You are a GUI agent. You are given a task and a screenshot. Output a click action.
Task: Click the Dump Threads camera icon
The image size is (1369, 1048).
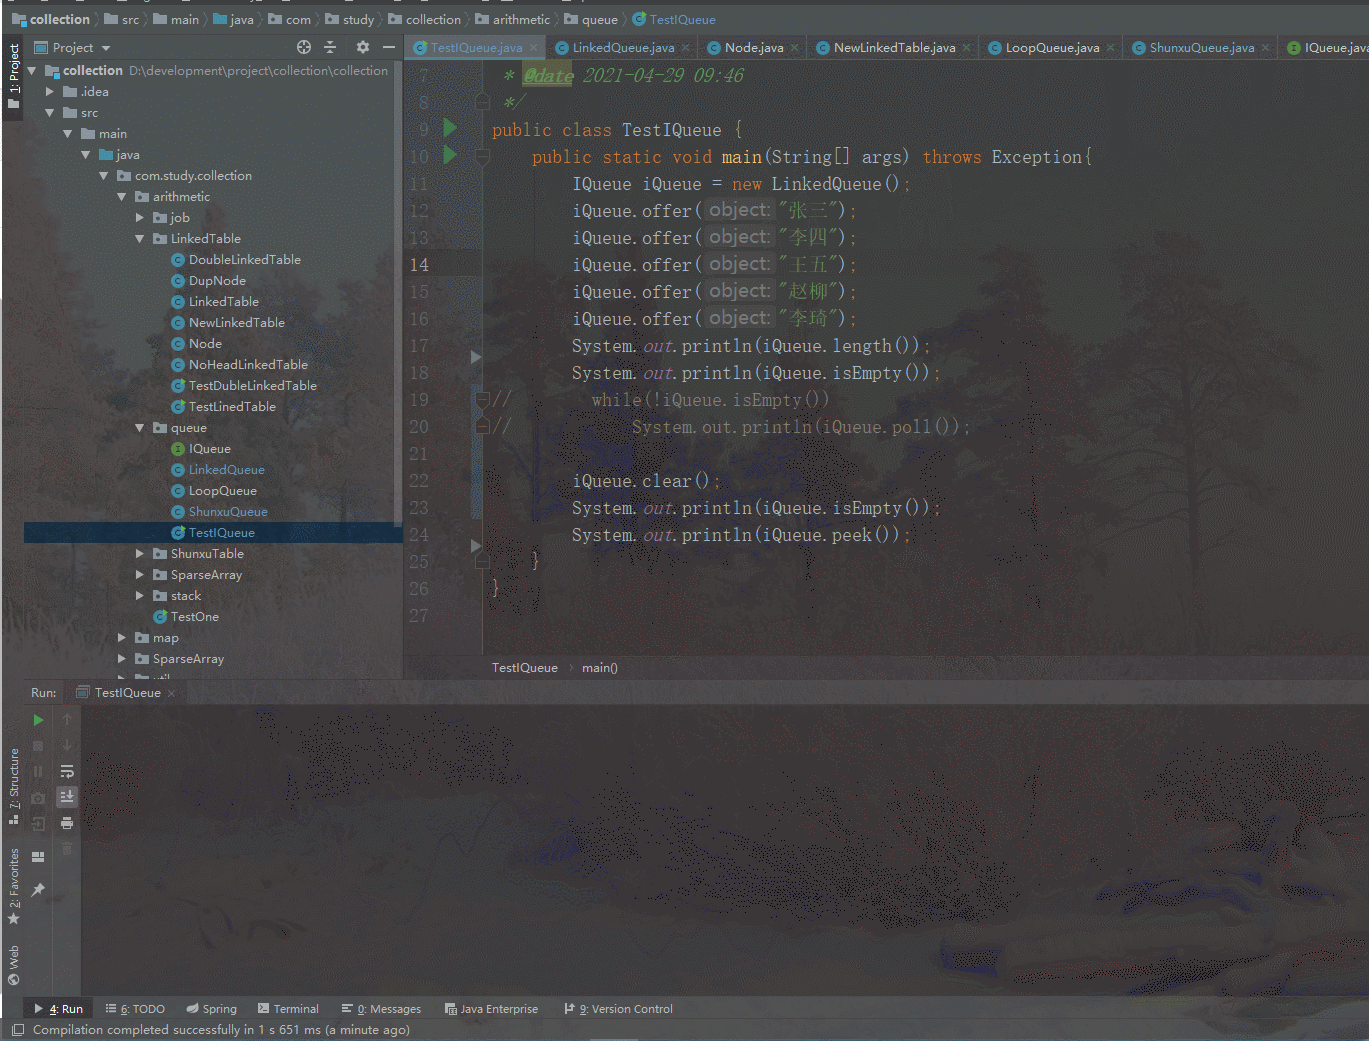(38, 798)
